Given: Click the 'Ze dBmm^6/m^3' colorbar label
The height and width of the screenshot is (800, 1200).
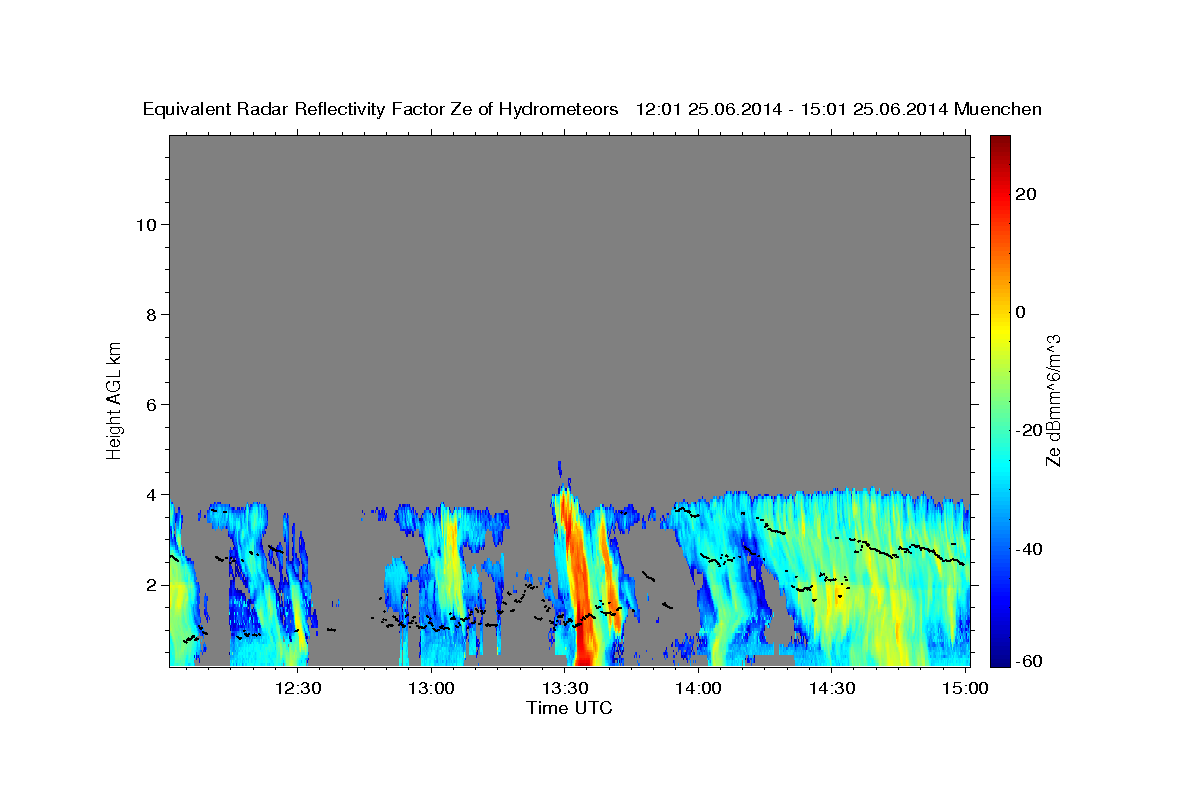Looking at the screenshot, I should (x=1053, y=401).
